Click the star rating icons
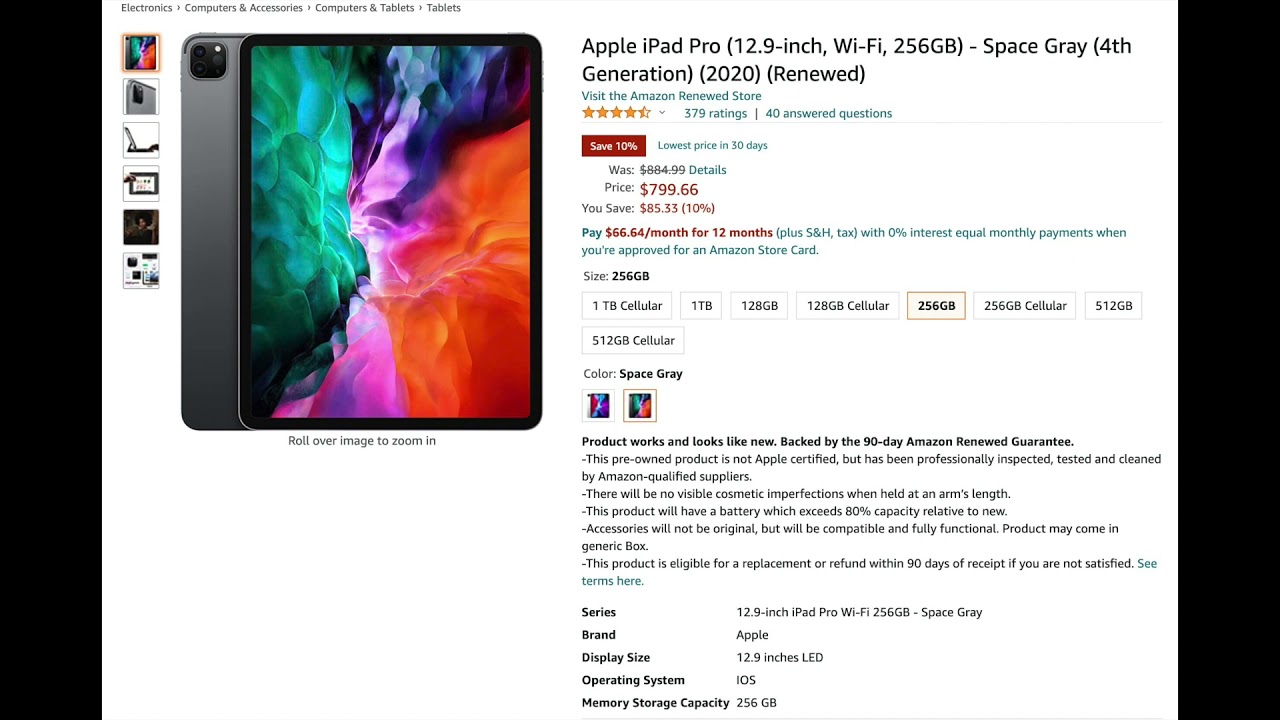Image resolution: width=1280 pixels, height=720 pixels. (x=616, y=113)
